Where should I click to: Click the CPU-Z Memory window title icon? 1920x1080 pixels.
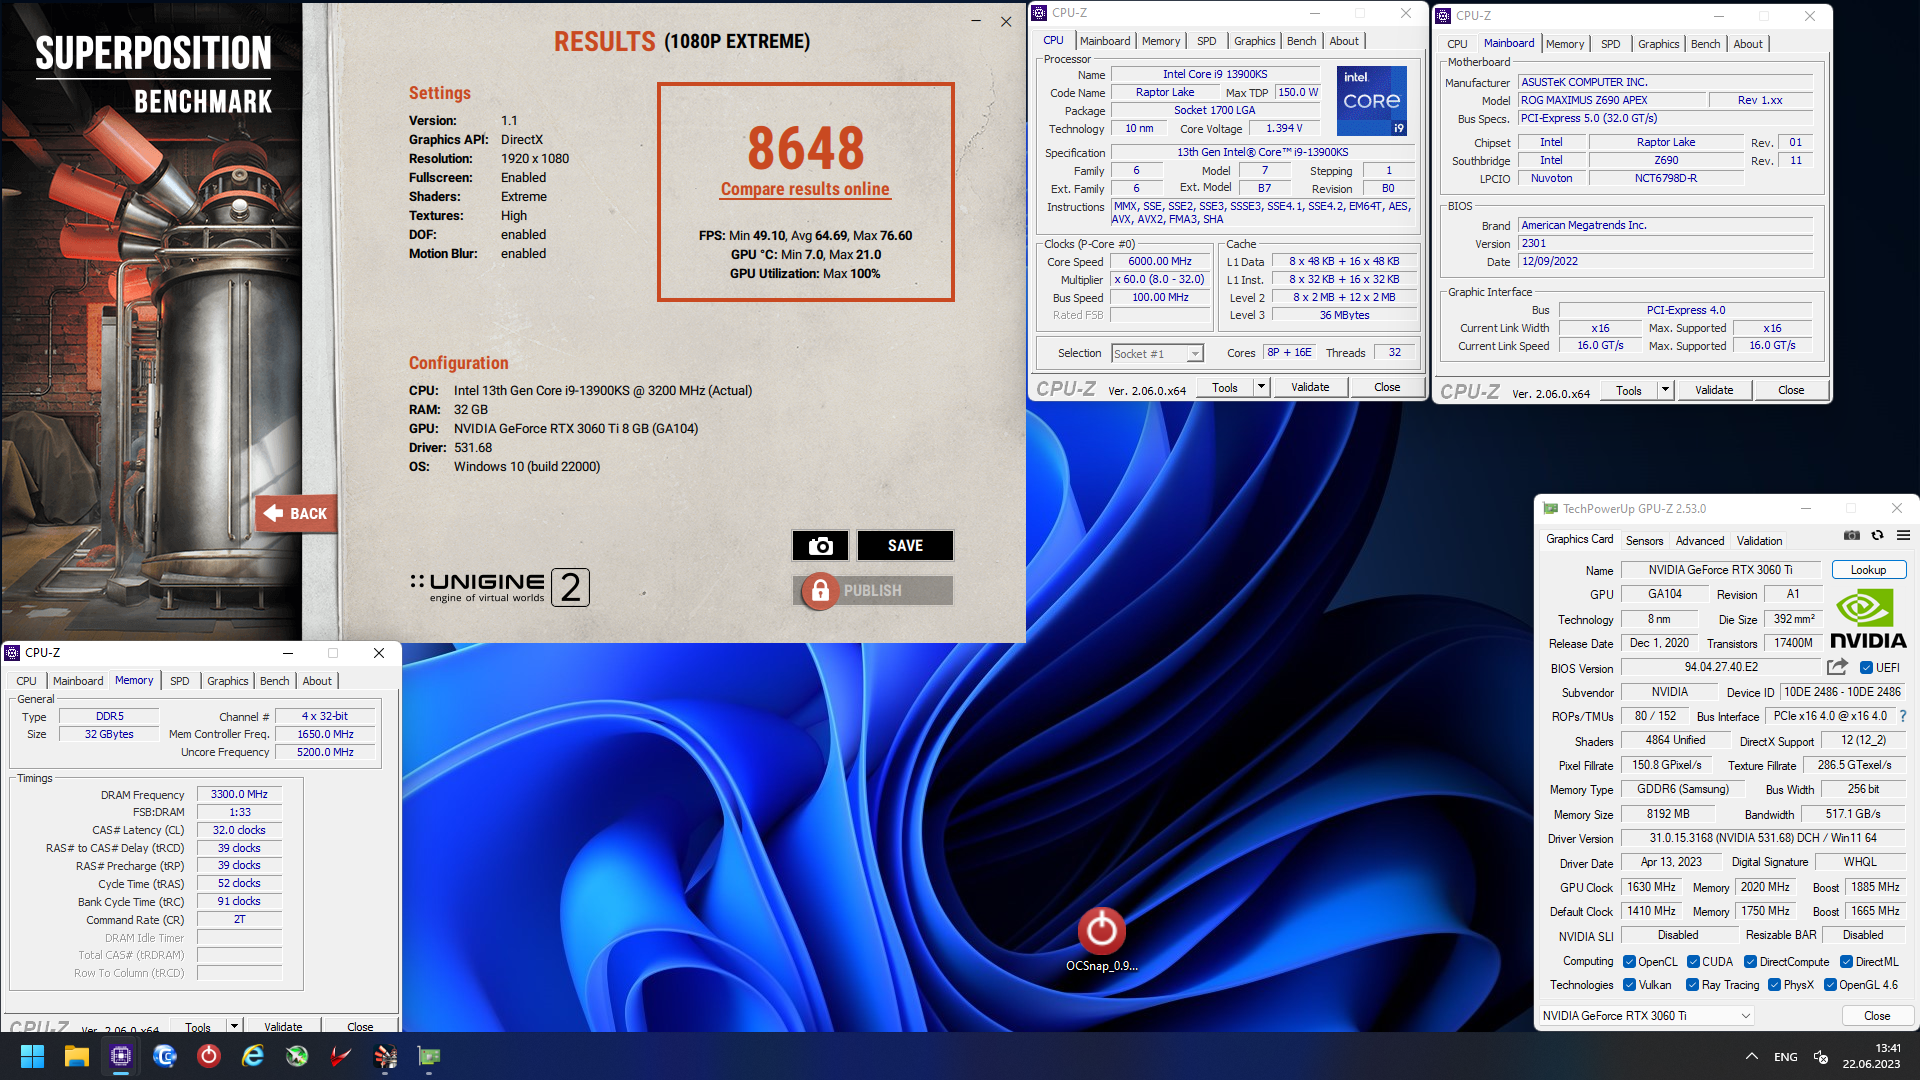pyautogui.click(x=13, y=653)
